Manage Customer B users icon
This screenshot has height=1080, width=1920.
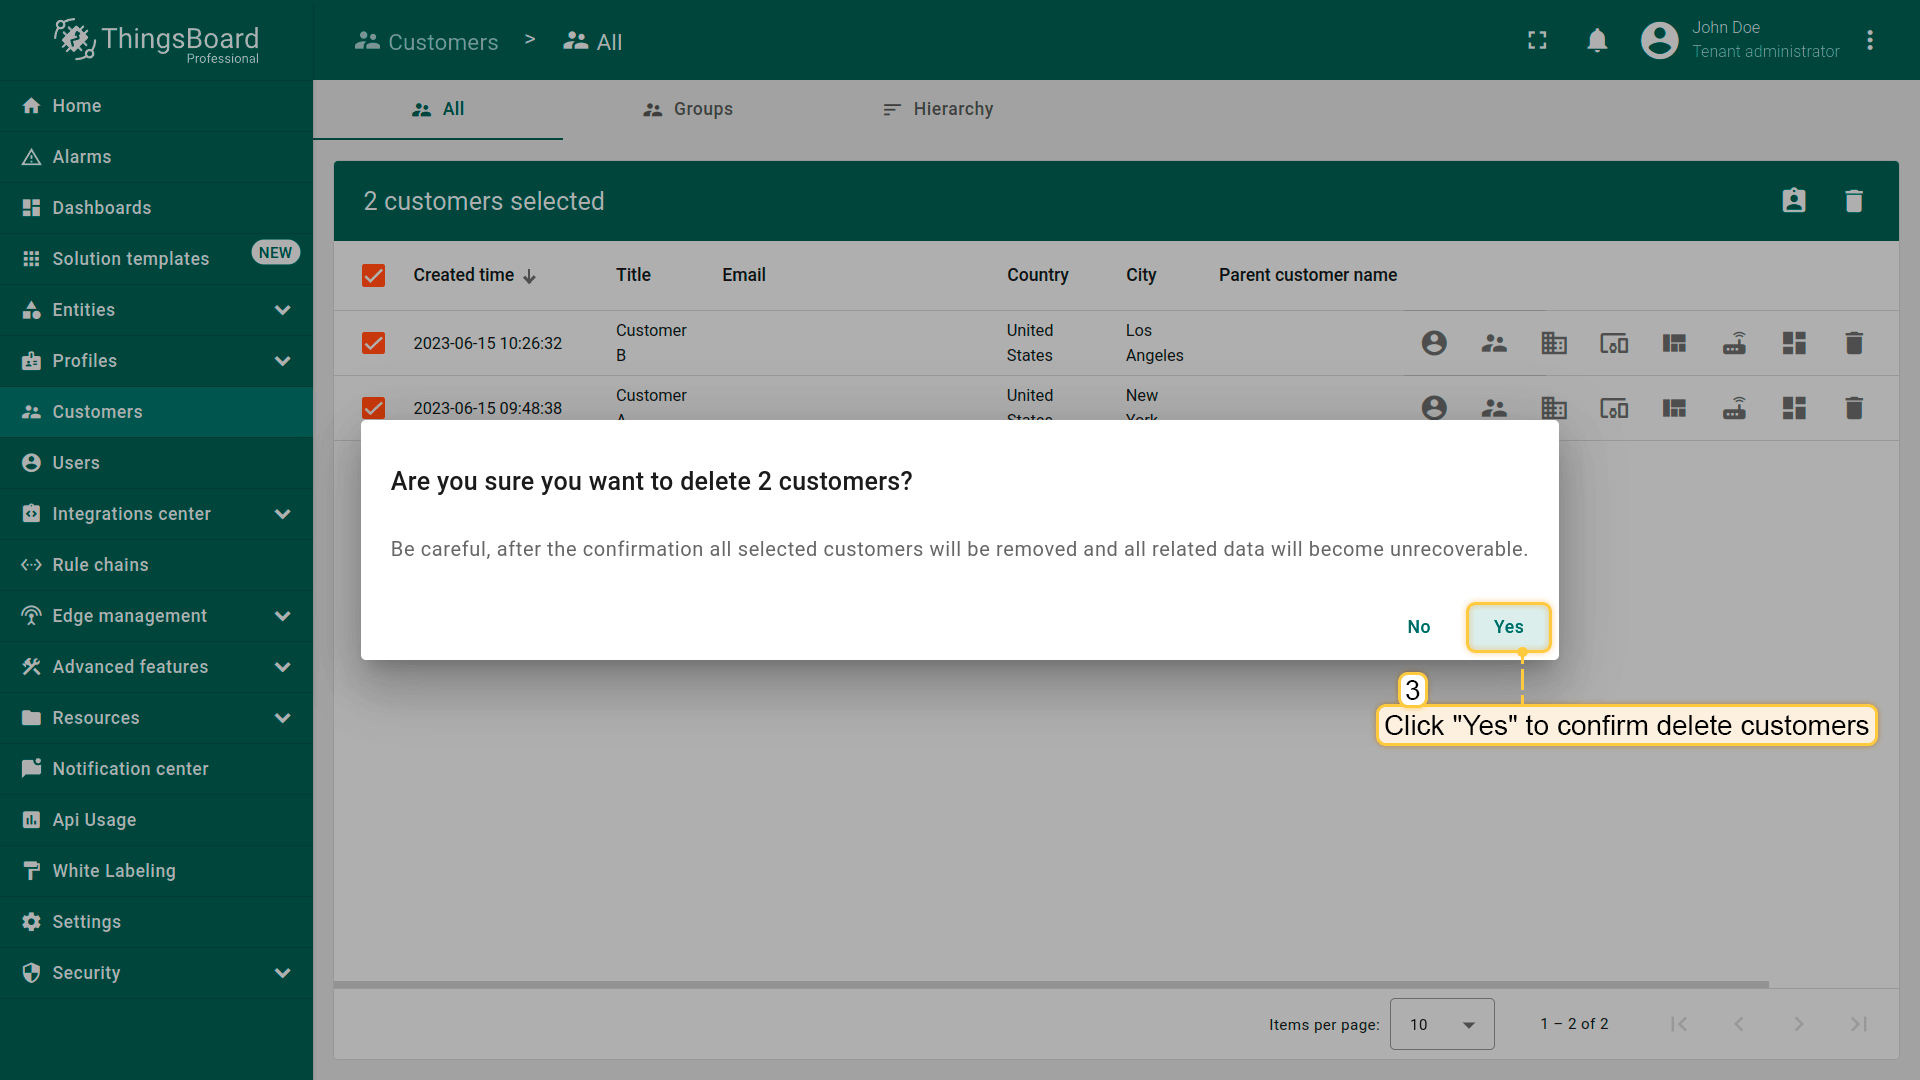(1433, 343)
